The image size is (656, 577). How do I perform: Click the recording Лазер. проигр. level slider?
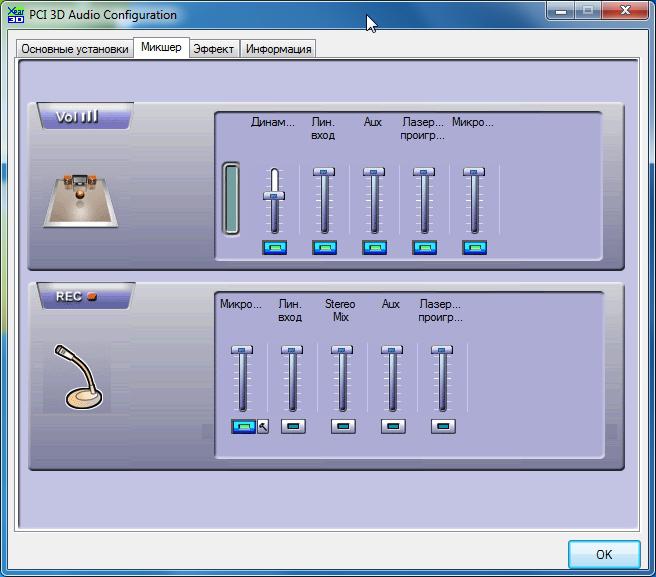click(442, 379)
